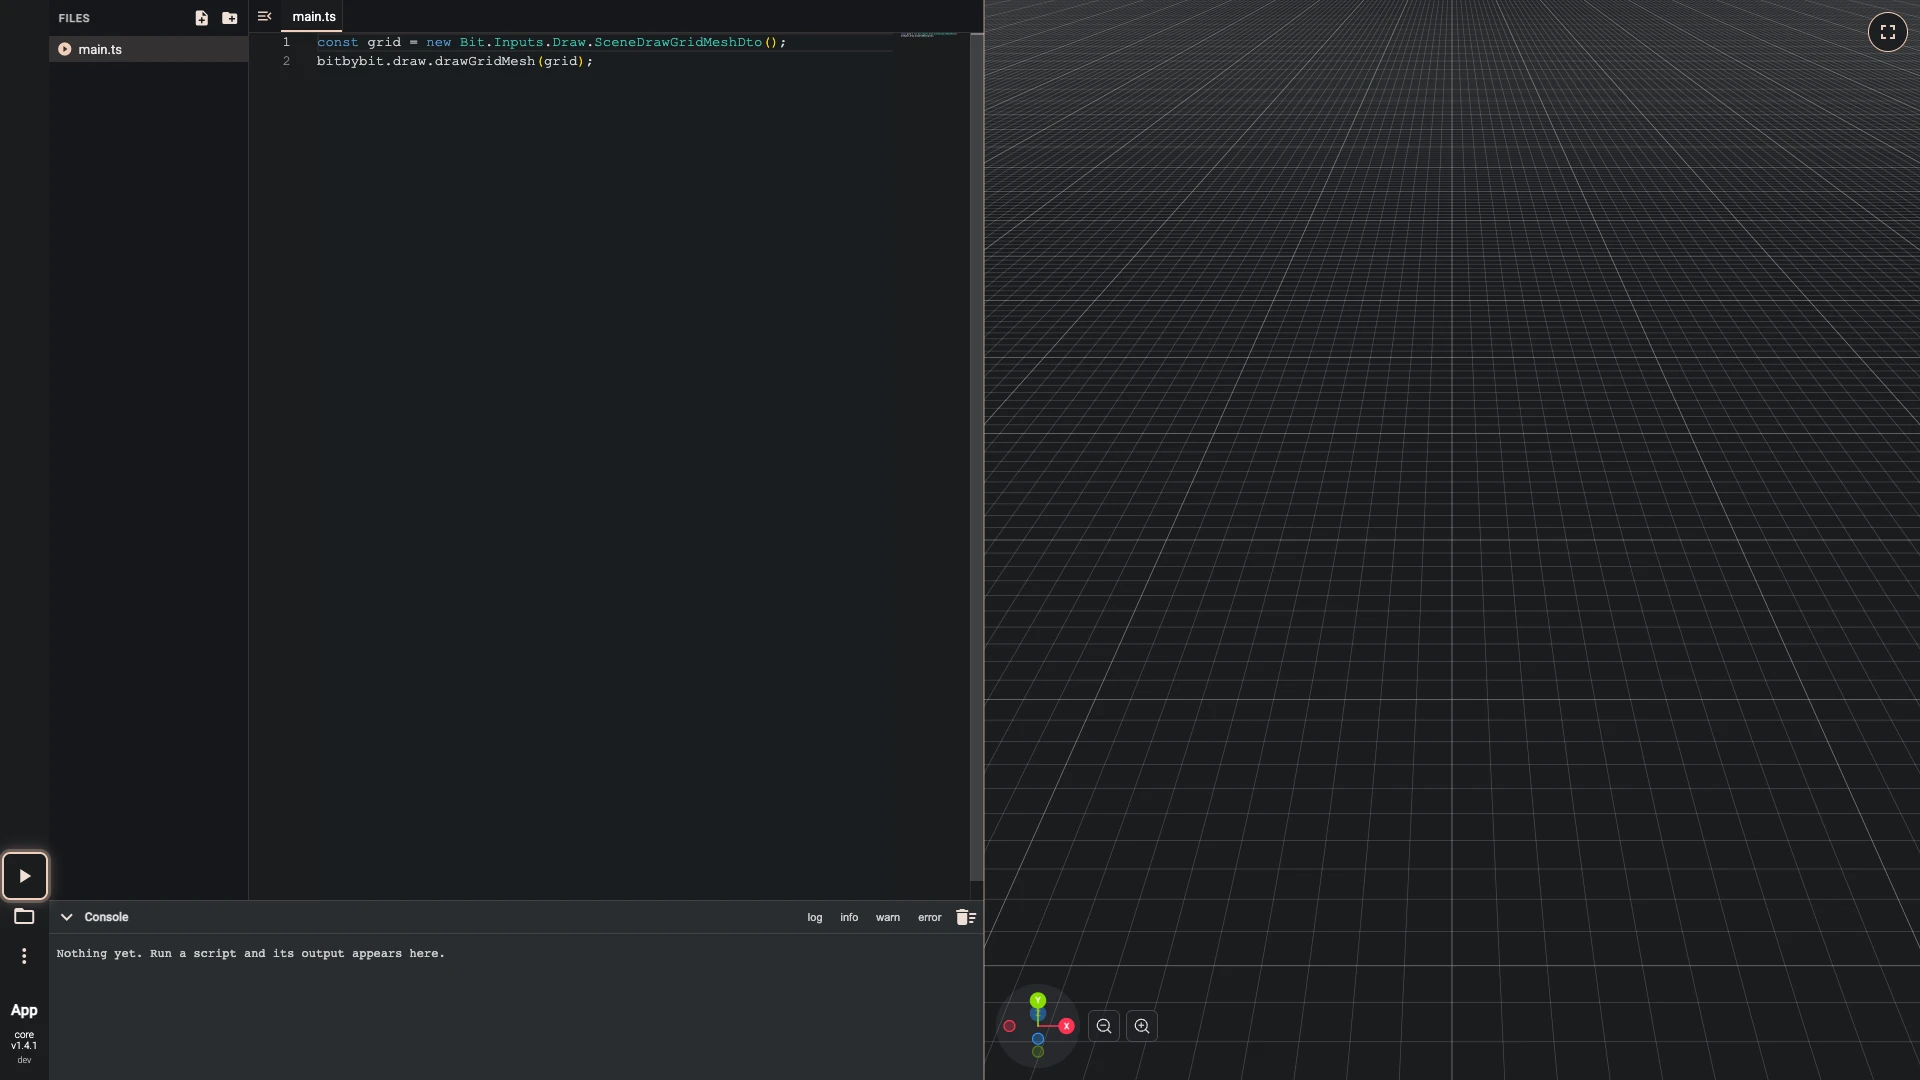Clear the console output
1920x1080 pixels.
click(x=965, y=917)
